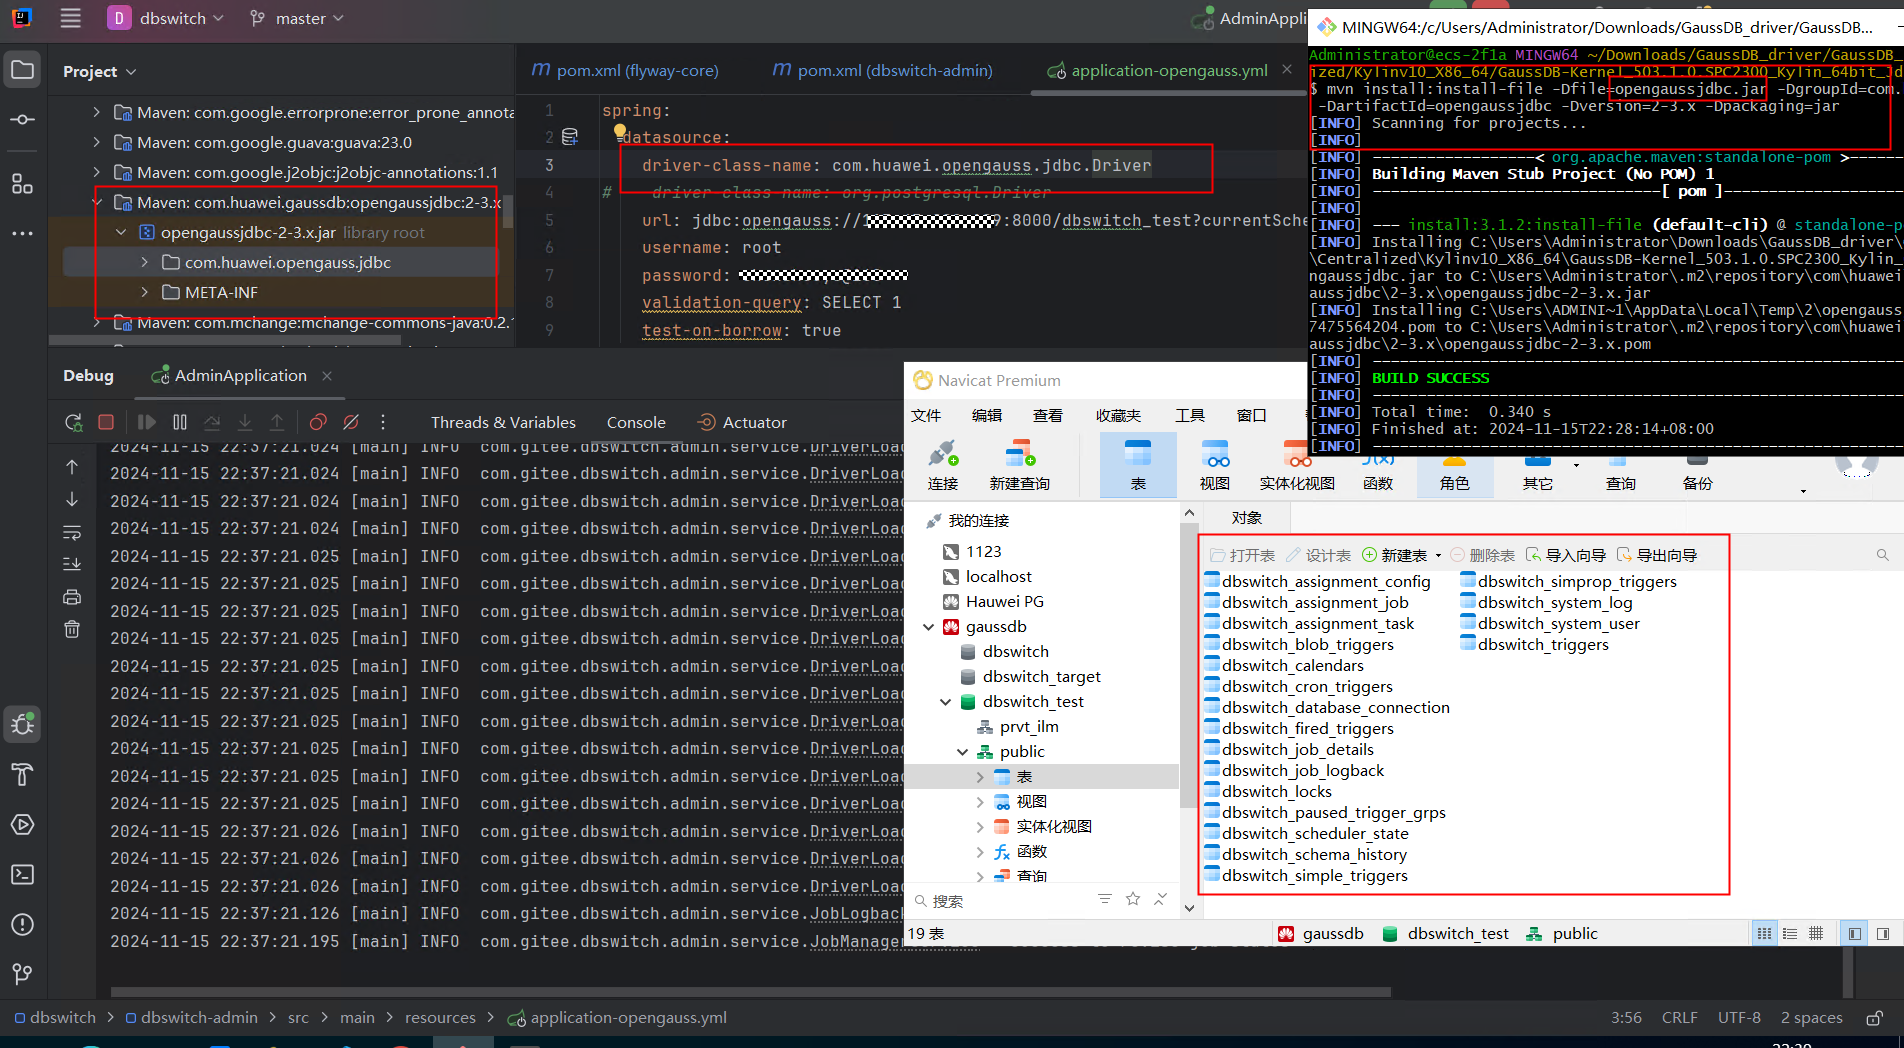Click the Rerun debug icon
This screenshot has height=1048, width=1904.
click(x=73, y=422)
